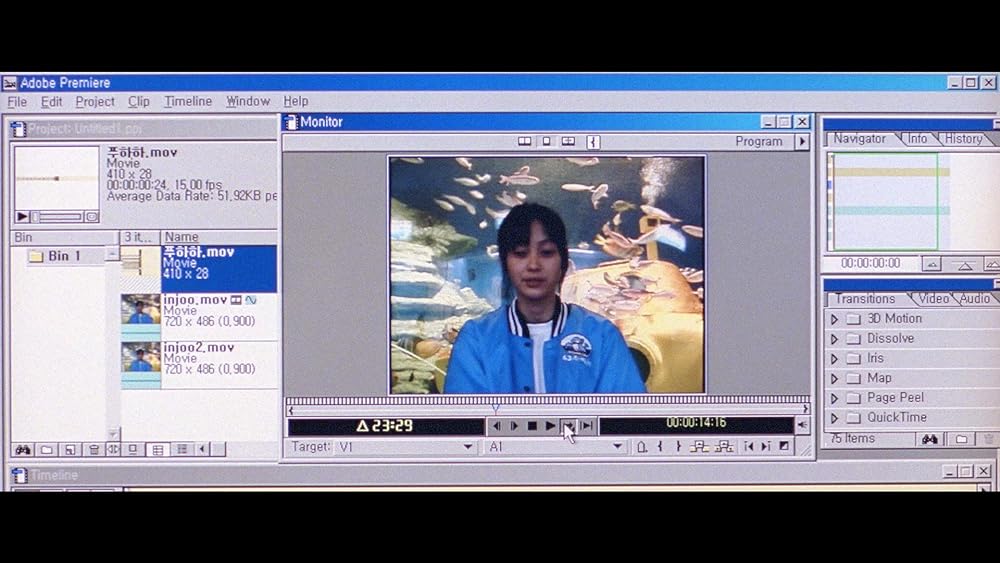Open the Timeline menu

(x=188, y=101)
